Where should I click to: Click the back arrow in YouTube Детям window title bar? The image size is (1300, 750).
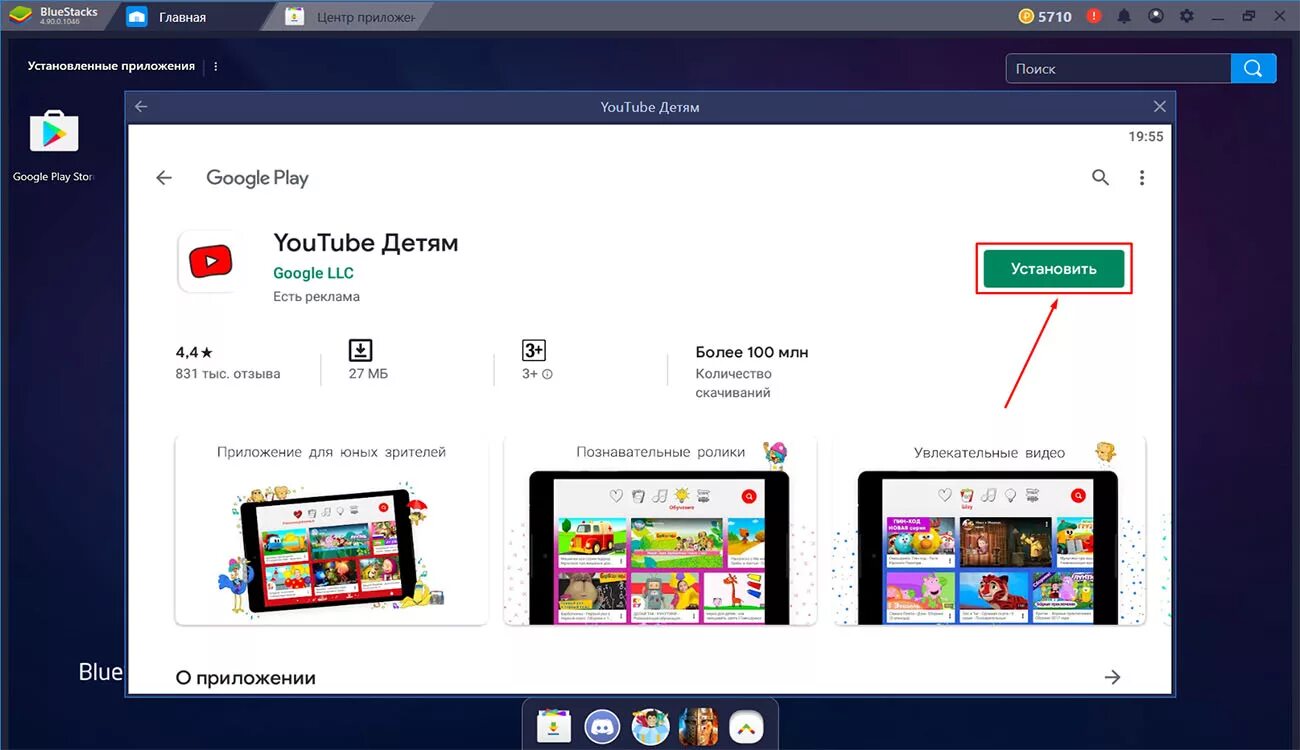point(141,106)
